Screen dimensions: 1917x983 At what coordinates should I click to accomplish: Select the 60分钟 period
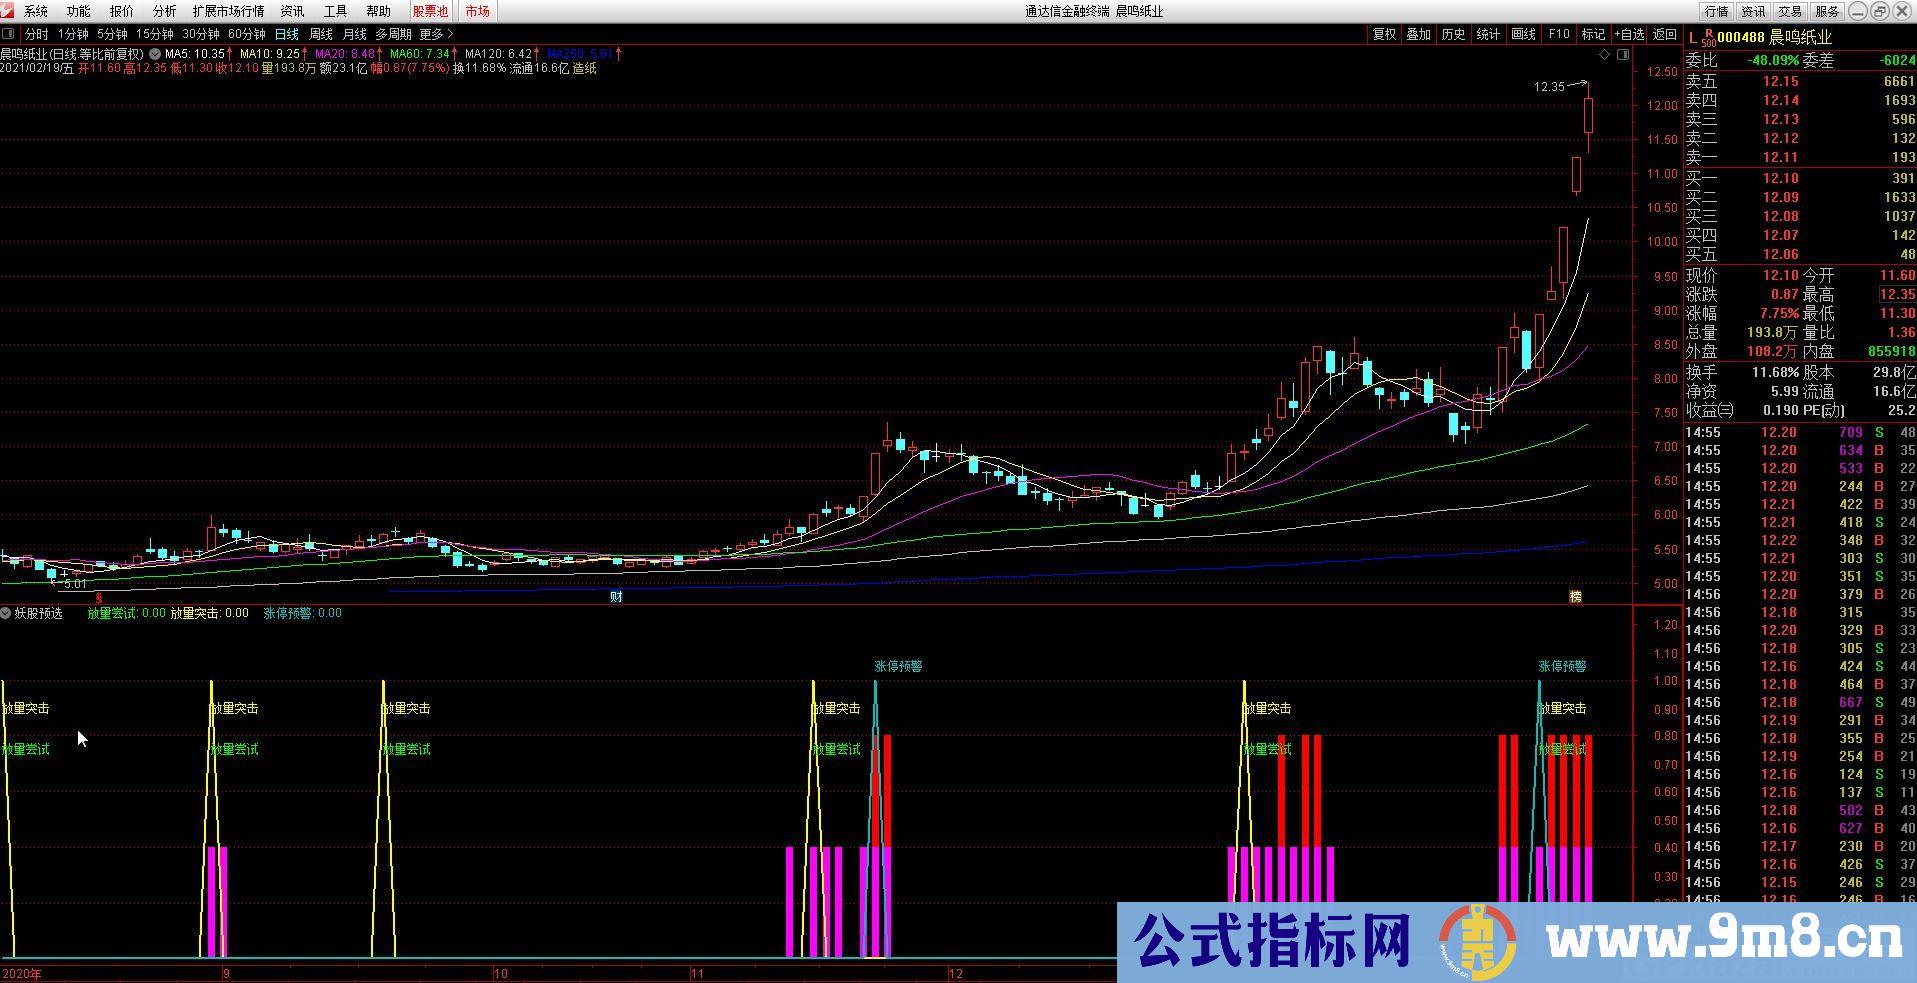tap(246, 34)
